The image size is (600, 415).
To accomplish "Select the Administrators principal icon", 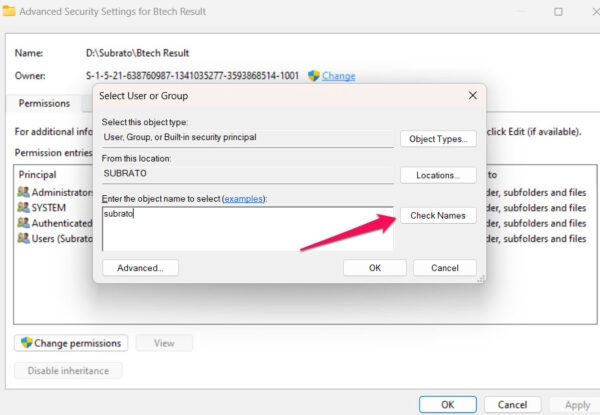I will pyautogui.click(x=23, y=192).
